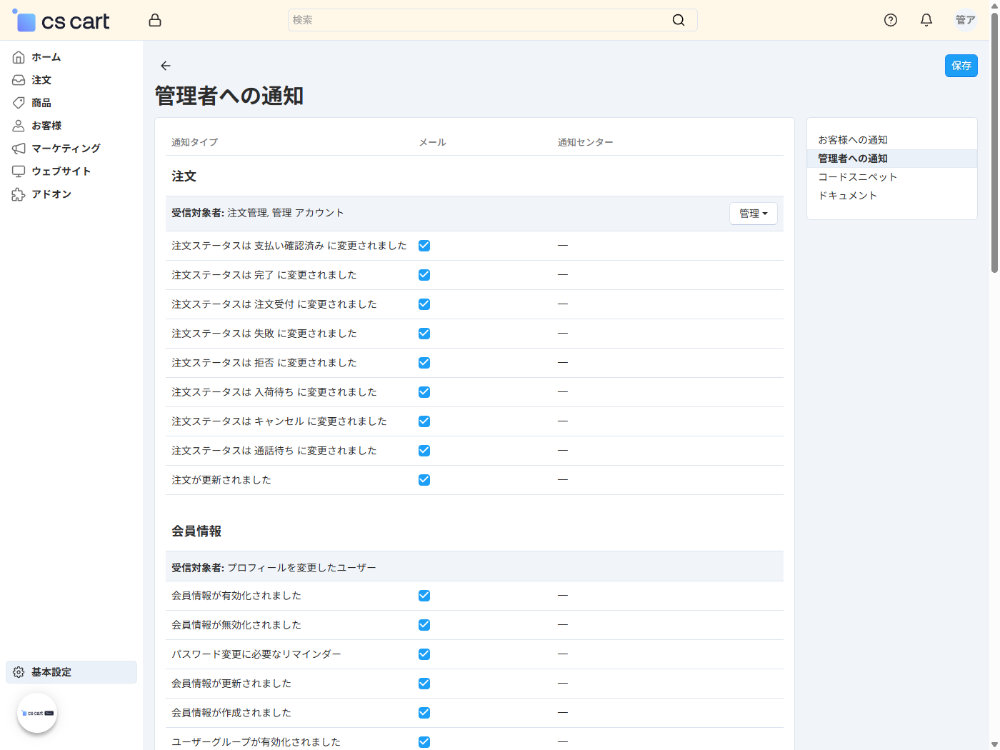Open the 管理 recipient dropdown
Viewport: 1000px width, 750px height.
(753, 213)
